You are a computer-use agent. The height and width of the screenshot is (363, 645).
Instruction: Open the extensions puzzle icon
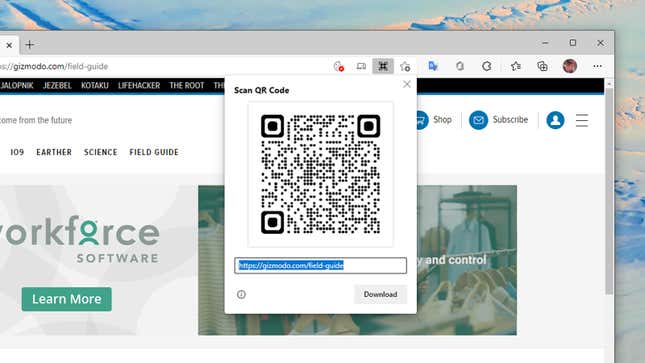click(x=487, y=66)
